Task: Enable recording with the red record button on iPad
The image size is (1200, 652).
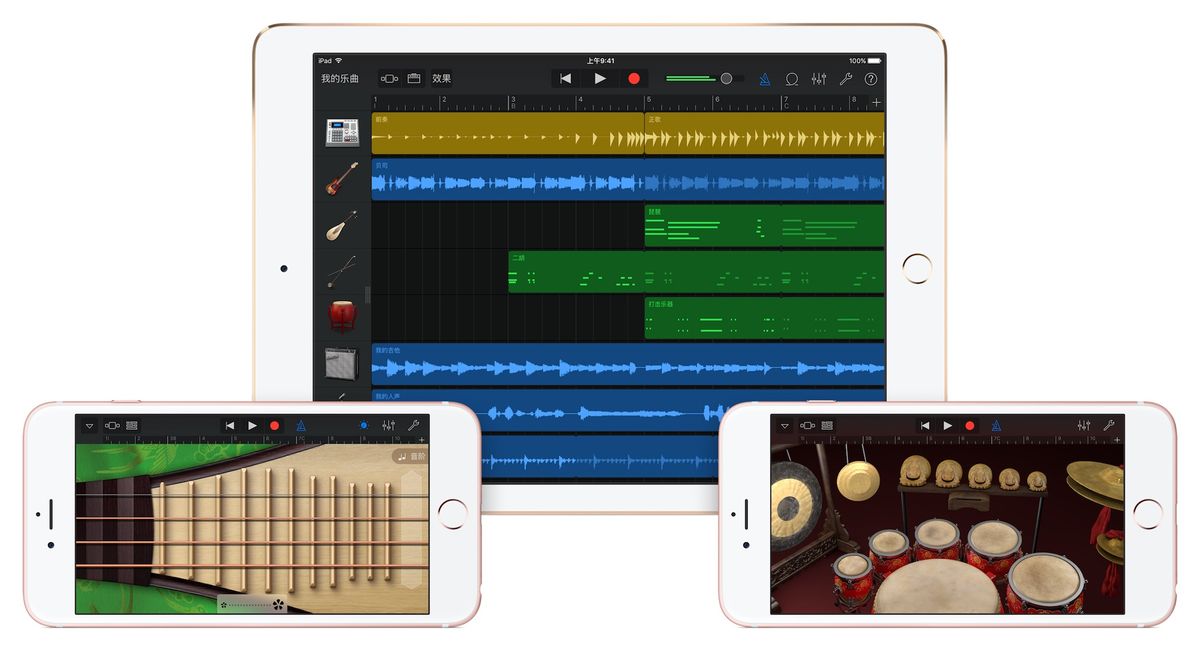Action: click(636, 78)
